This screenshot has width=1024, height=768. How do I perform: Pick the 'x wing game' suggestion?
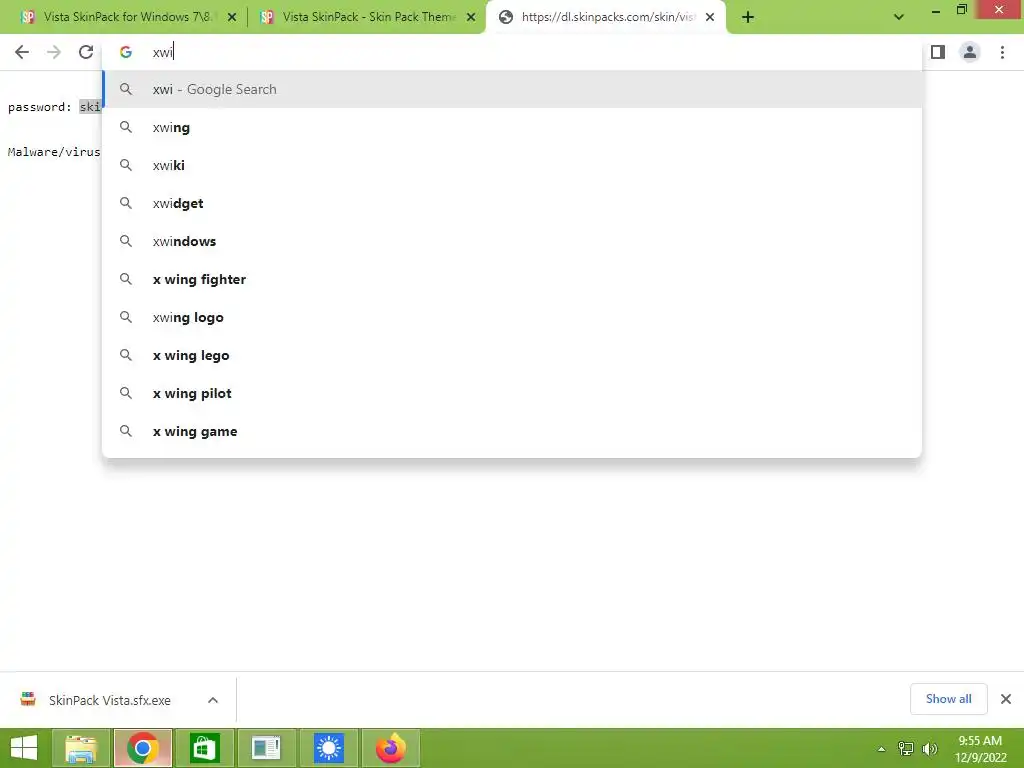tap(512, 431)
